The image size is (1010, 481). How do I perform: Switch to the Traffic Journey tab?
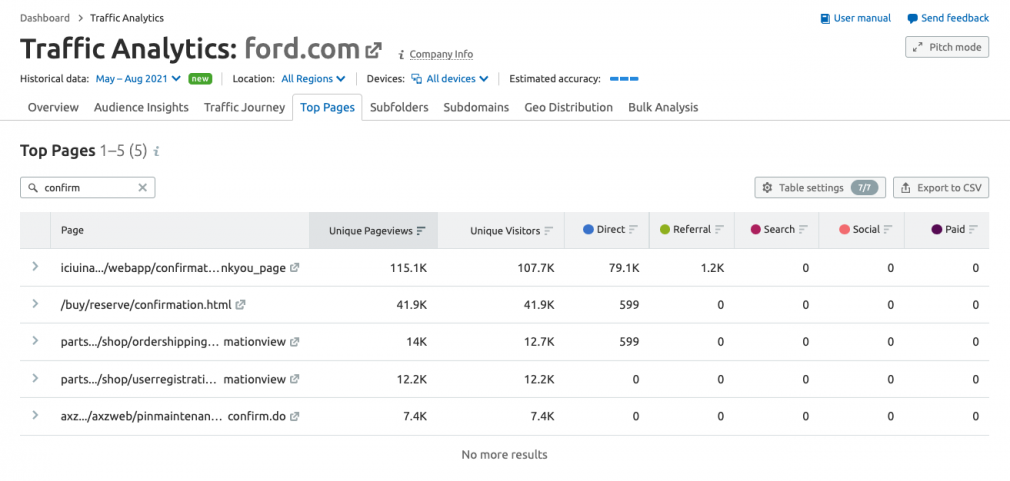(244, 108)
